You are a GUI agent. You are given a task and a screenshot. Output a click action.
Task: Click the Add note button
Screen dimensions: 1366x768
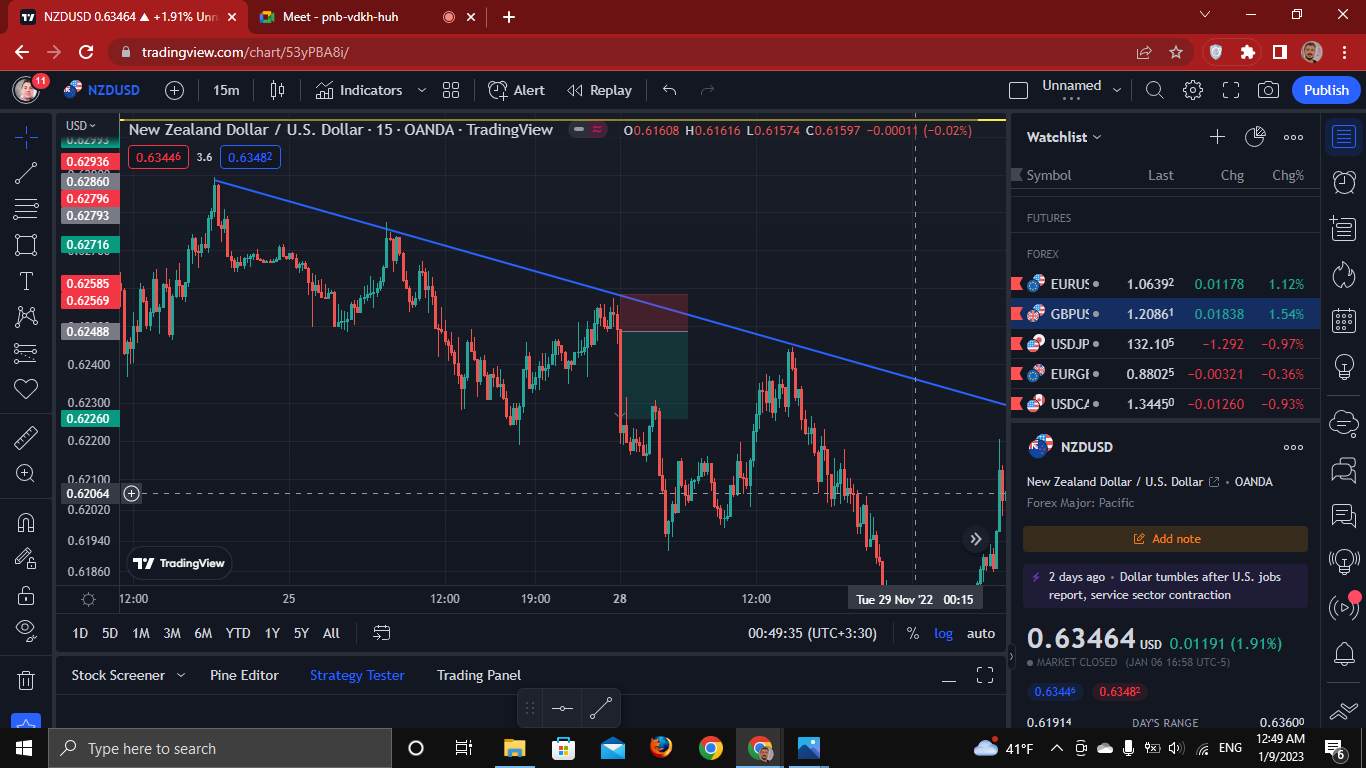coord(1165,539)
